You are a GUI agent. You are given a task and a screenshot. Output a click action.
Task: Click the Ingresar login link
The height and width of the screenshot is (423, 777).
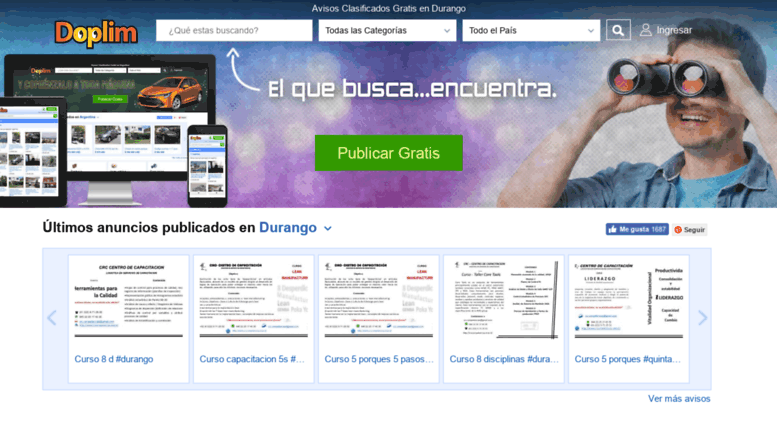674,30
